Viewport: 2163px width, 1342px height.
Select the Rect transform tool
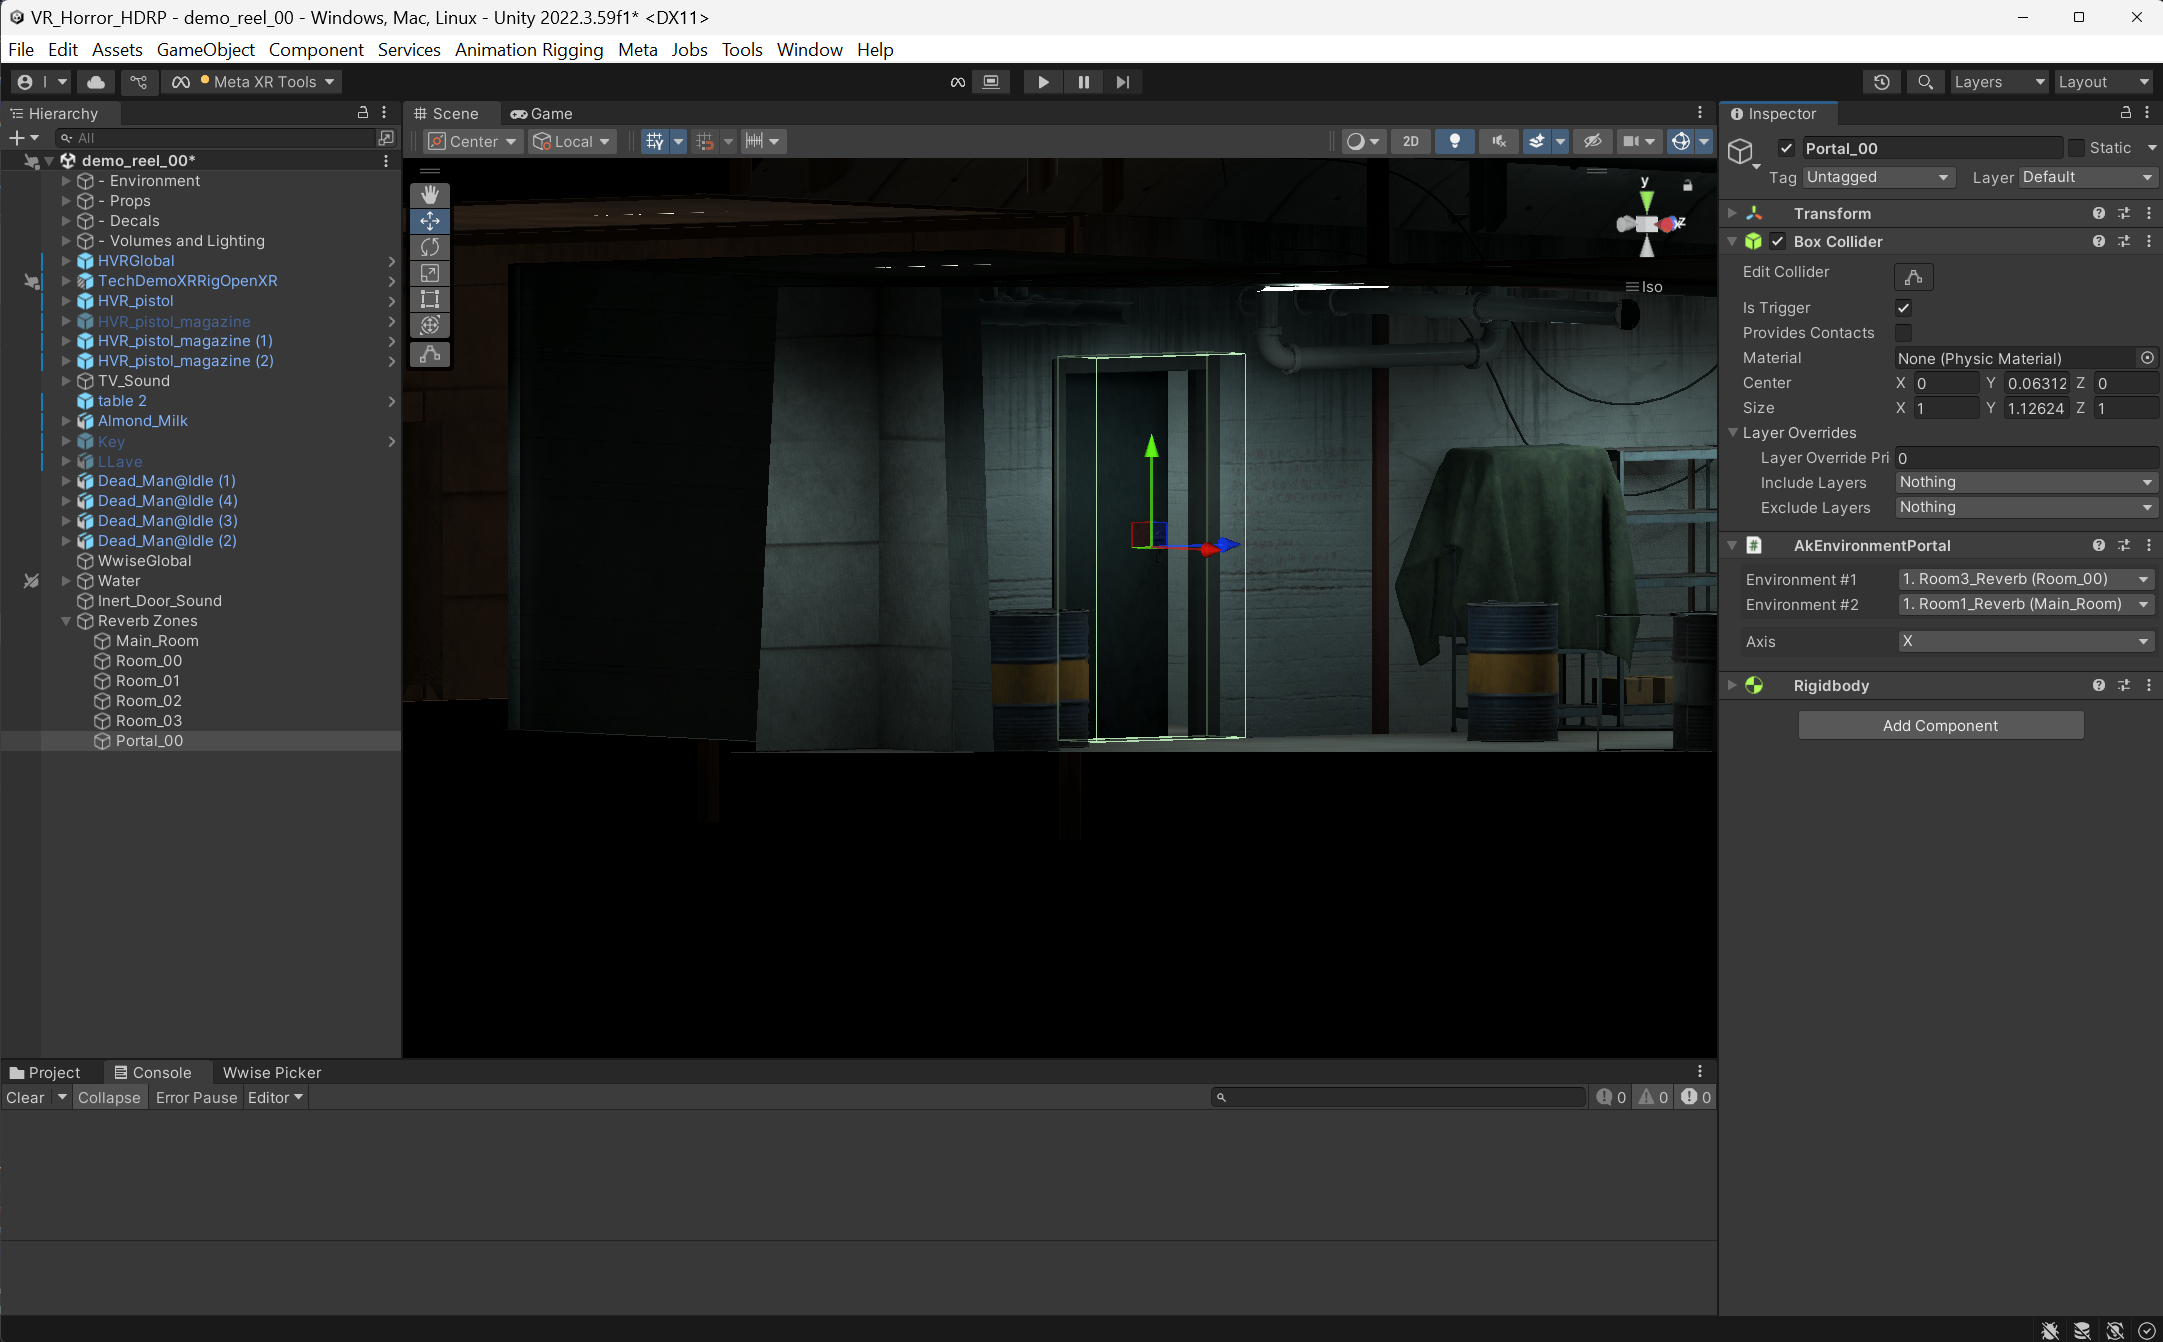pos(430,299)
